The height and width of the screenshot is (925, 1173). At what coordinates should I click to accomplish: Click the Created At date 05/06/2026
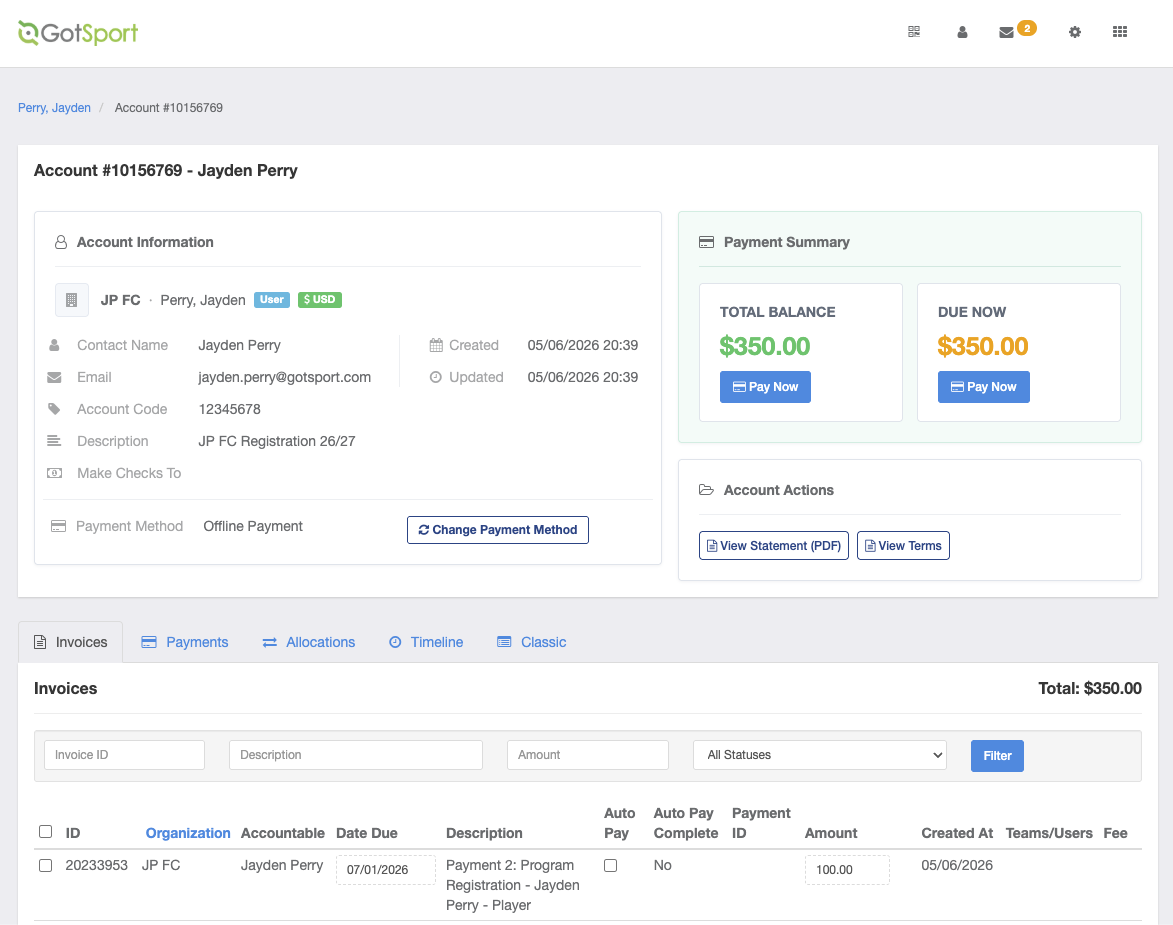coord(957,865)
